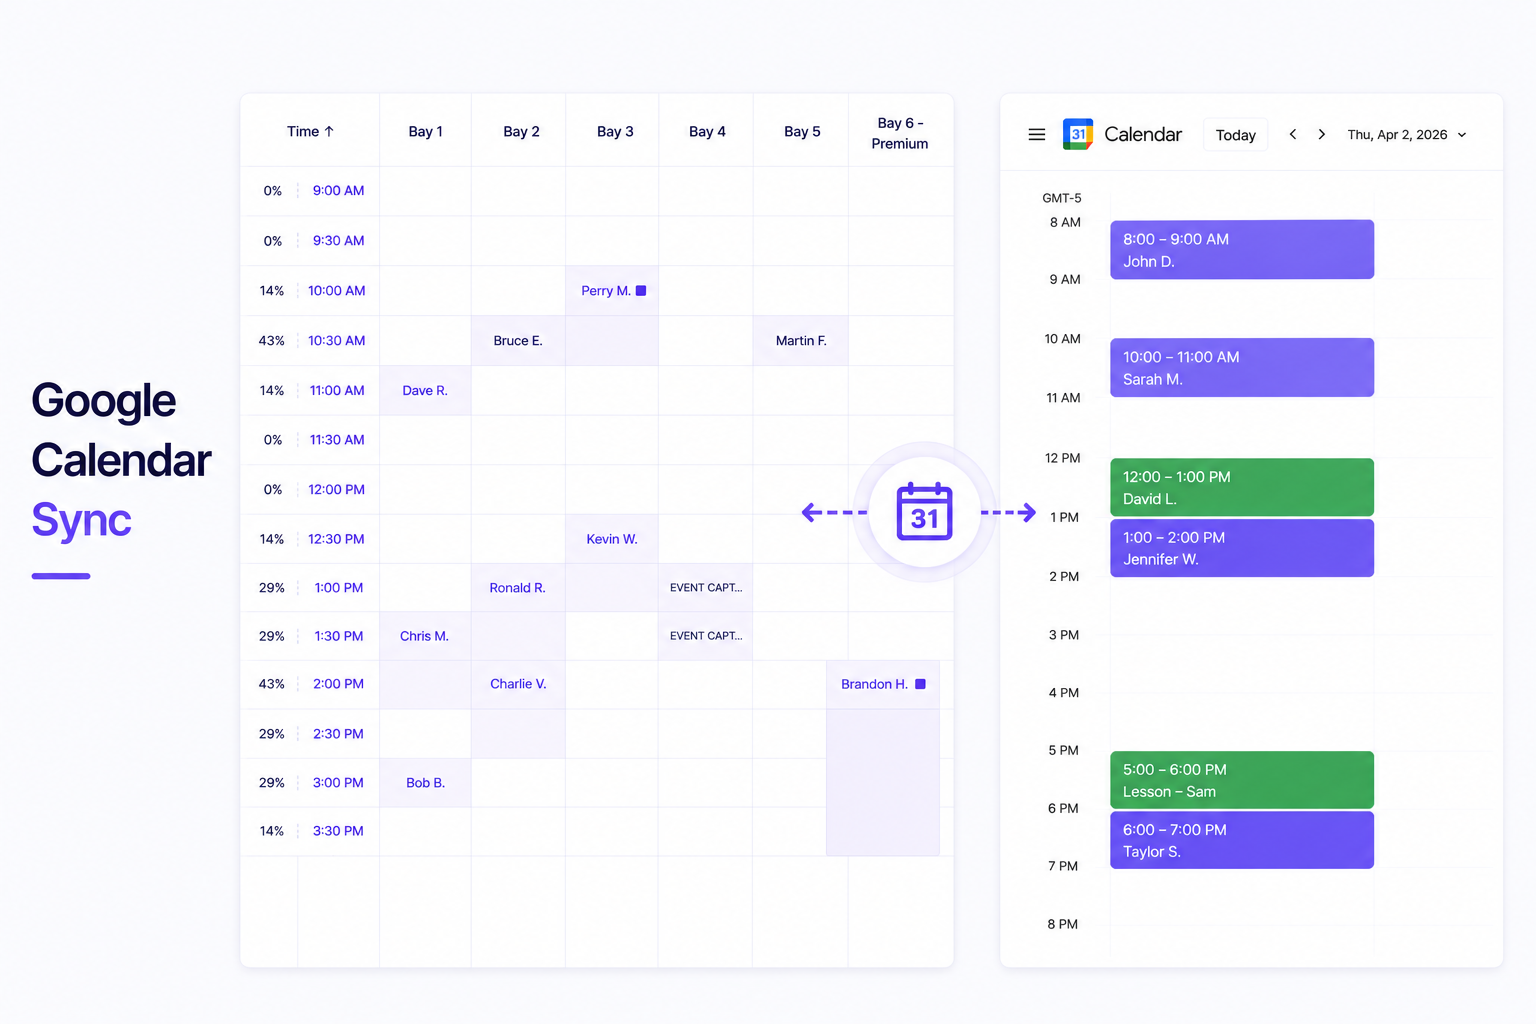Click the Calendar title text
This screenshot has height=1024, width=1536.
tap(1143, 134)
